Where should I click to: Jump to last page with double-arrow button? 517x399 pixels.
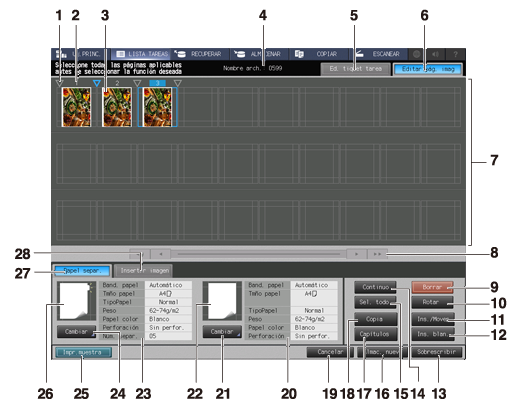point(377,254)
